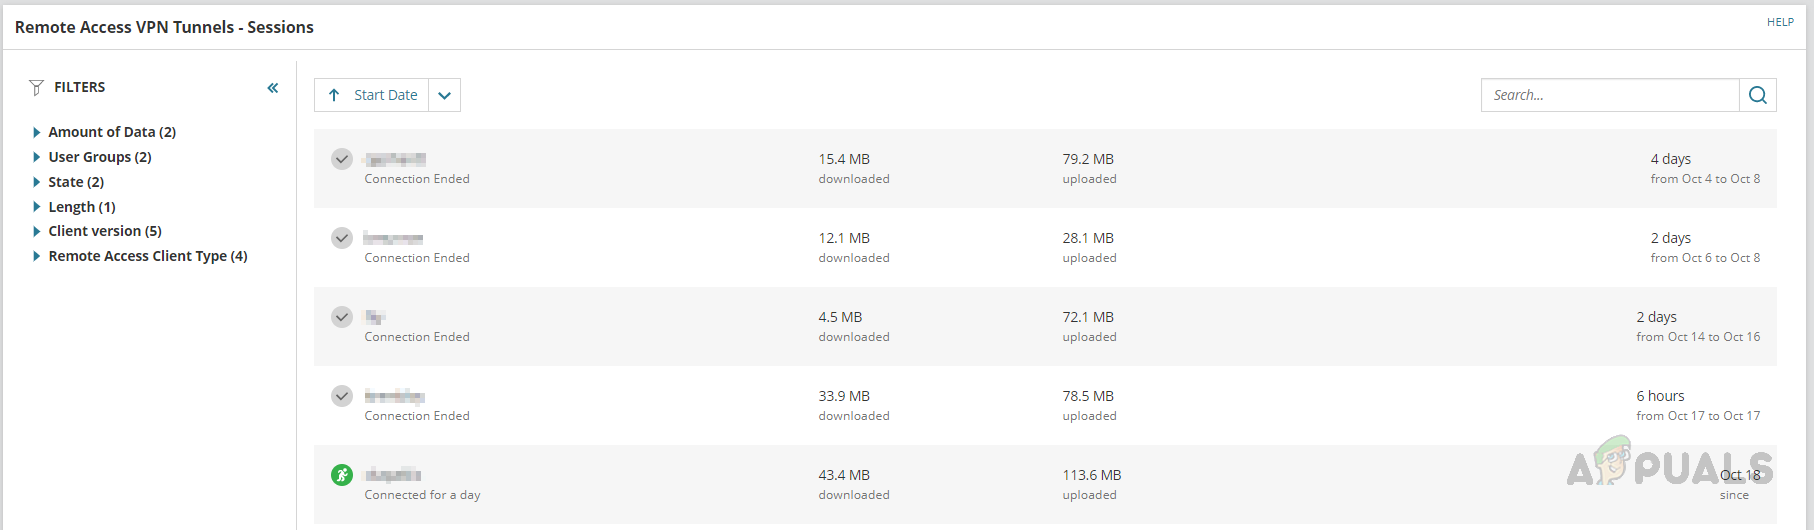
Task: Open the sort field dropdown arrow
Action: point(445,95)
